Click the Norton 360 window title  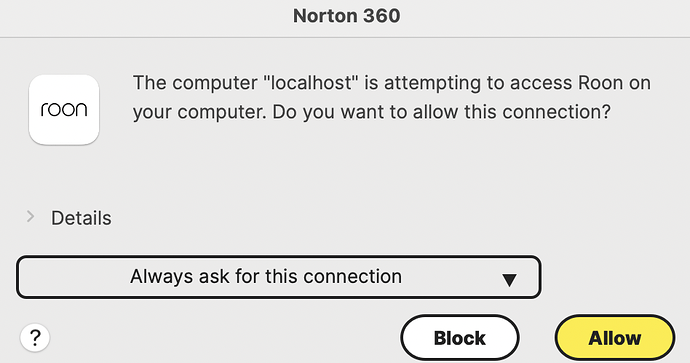click(x=347, y=16)
